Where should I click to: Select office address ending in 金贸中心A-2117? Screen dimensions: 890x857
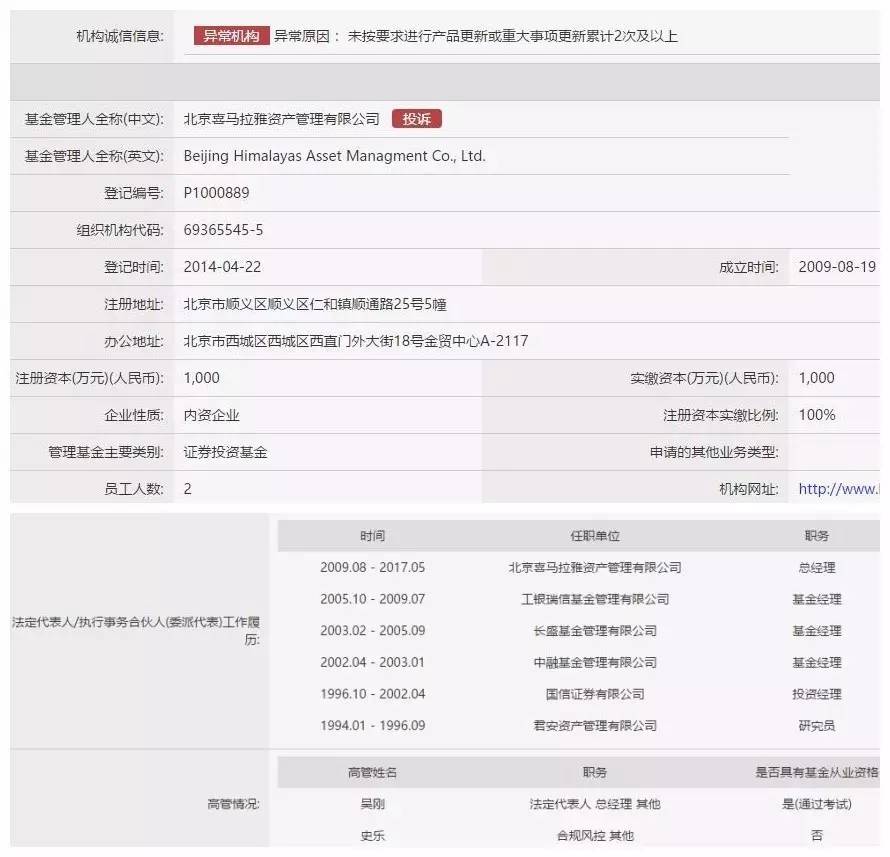coord(356,341)
